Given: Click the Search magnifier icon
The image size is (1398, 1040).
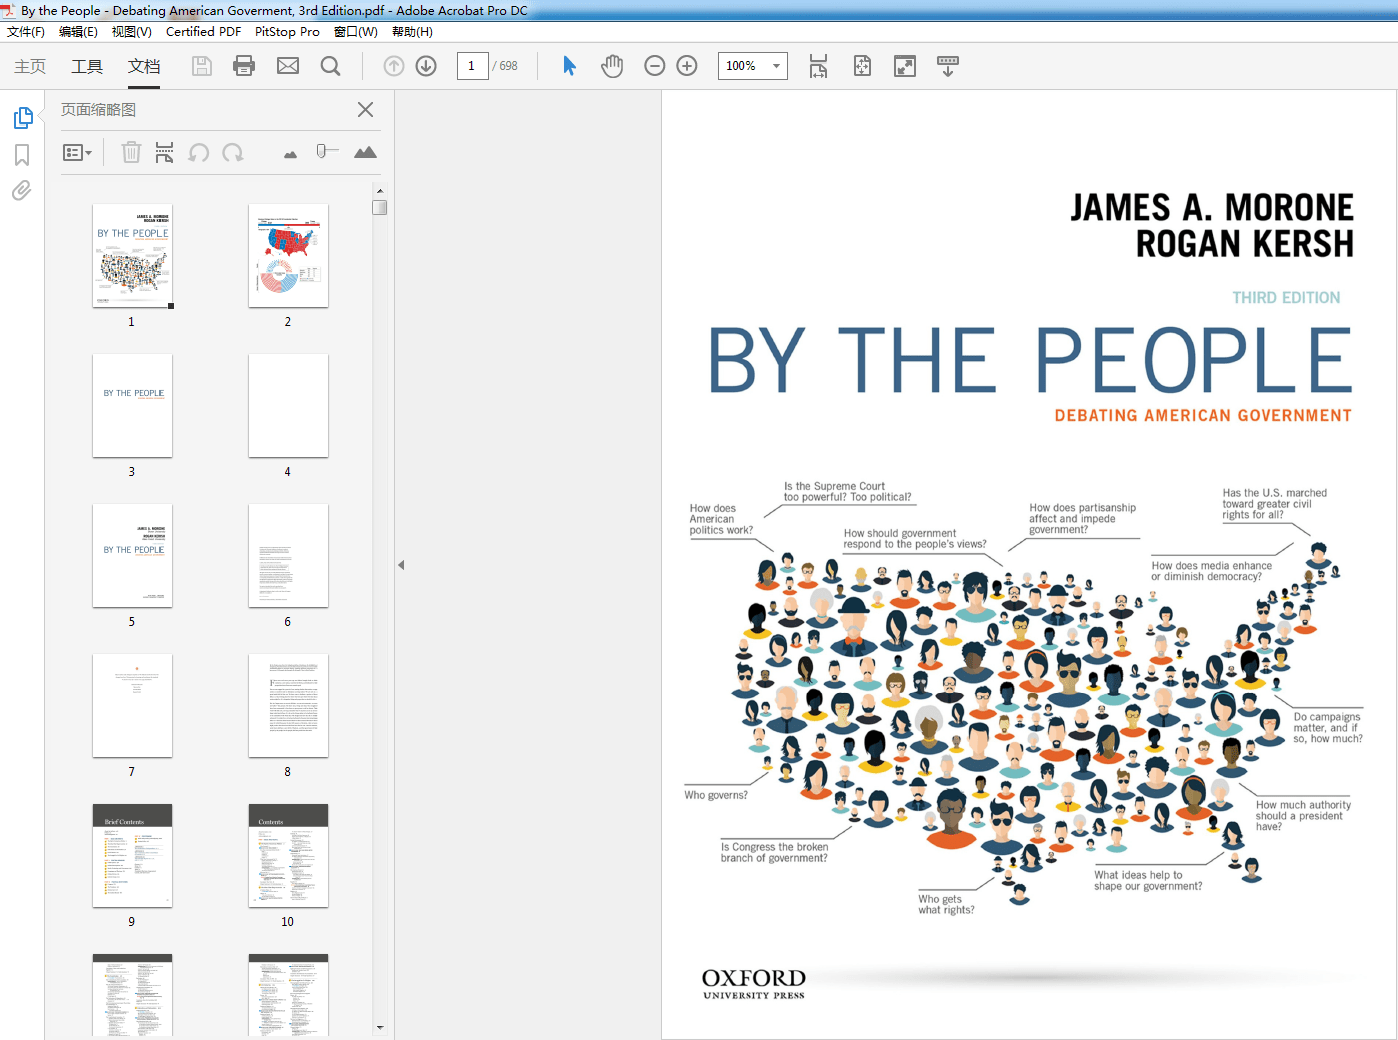Looking at the screenshot, I should click(x=331, y=66).
